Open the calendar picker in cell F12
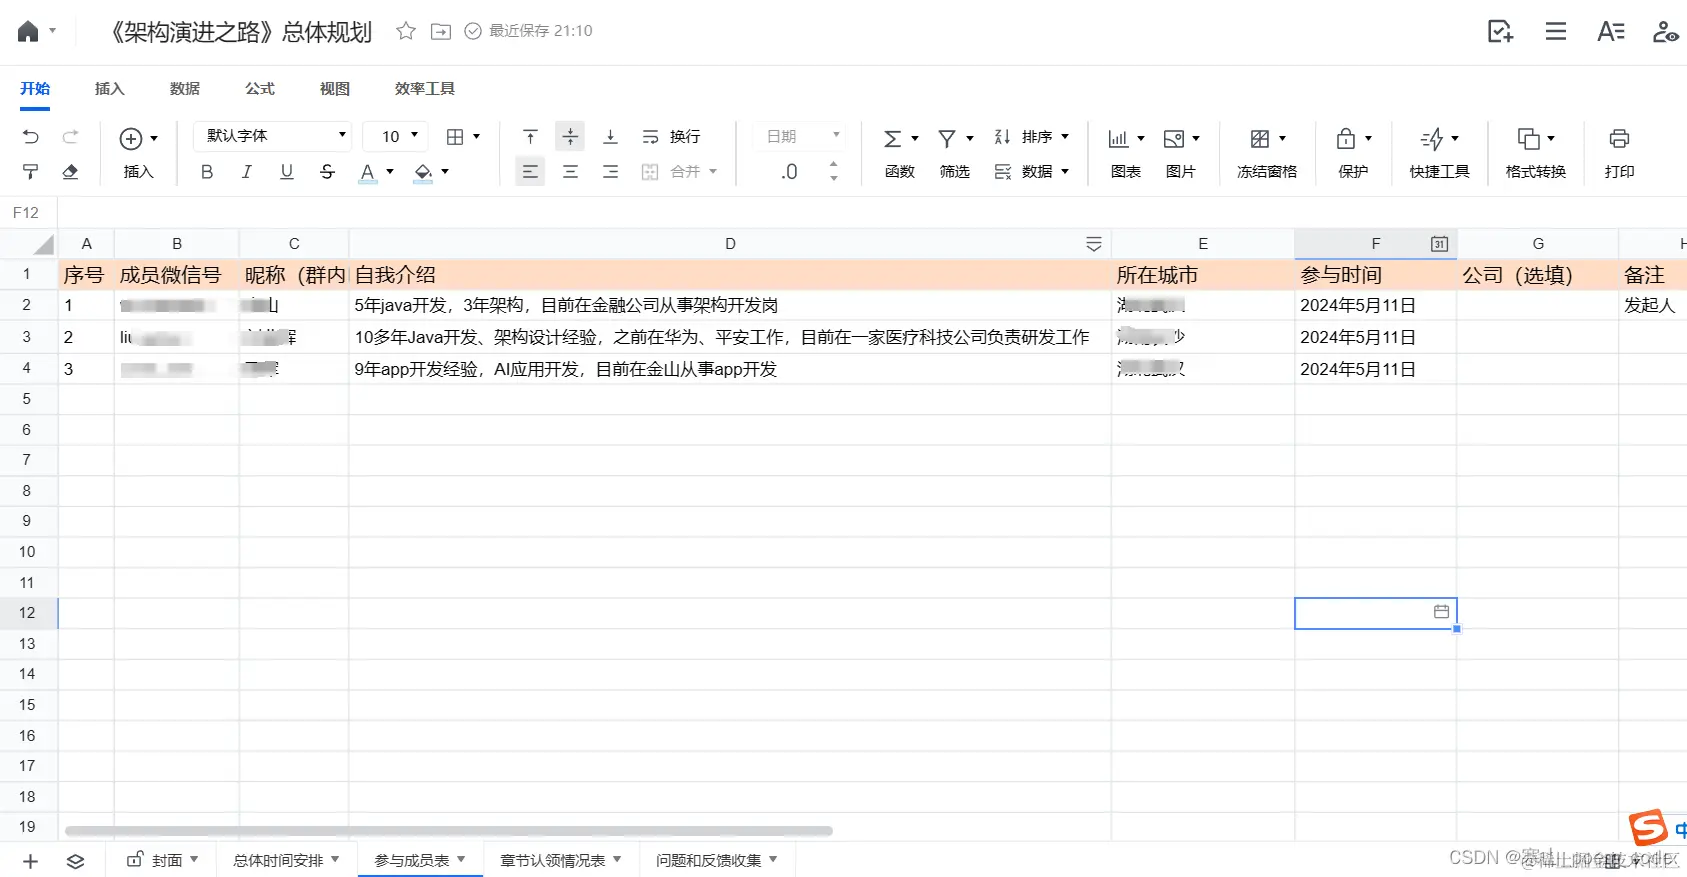The height and width of the screenshot is (877, 1687). [x=1441, y=612]
